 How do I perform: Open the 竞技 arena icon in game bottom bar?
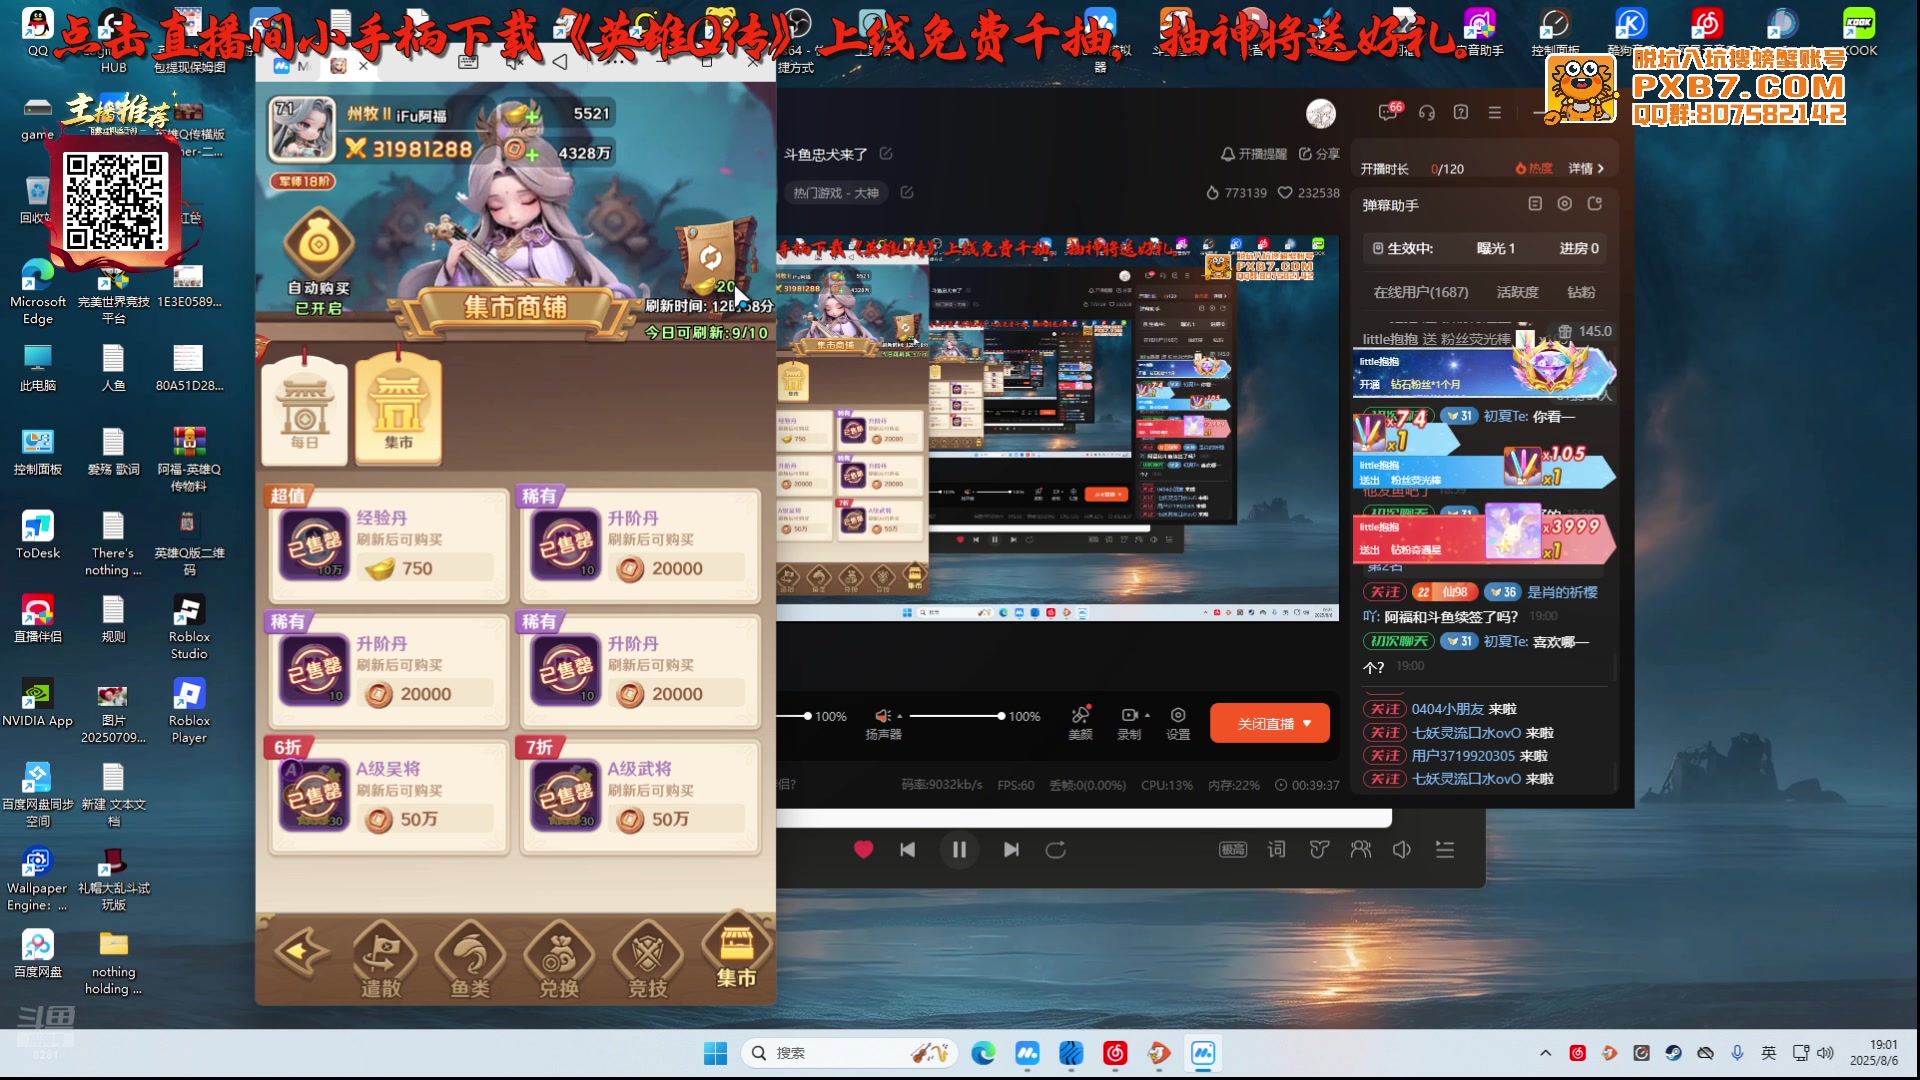pyautogui.click(x=648, y=959)
